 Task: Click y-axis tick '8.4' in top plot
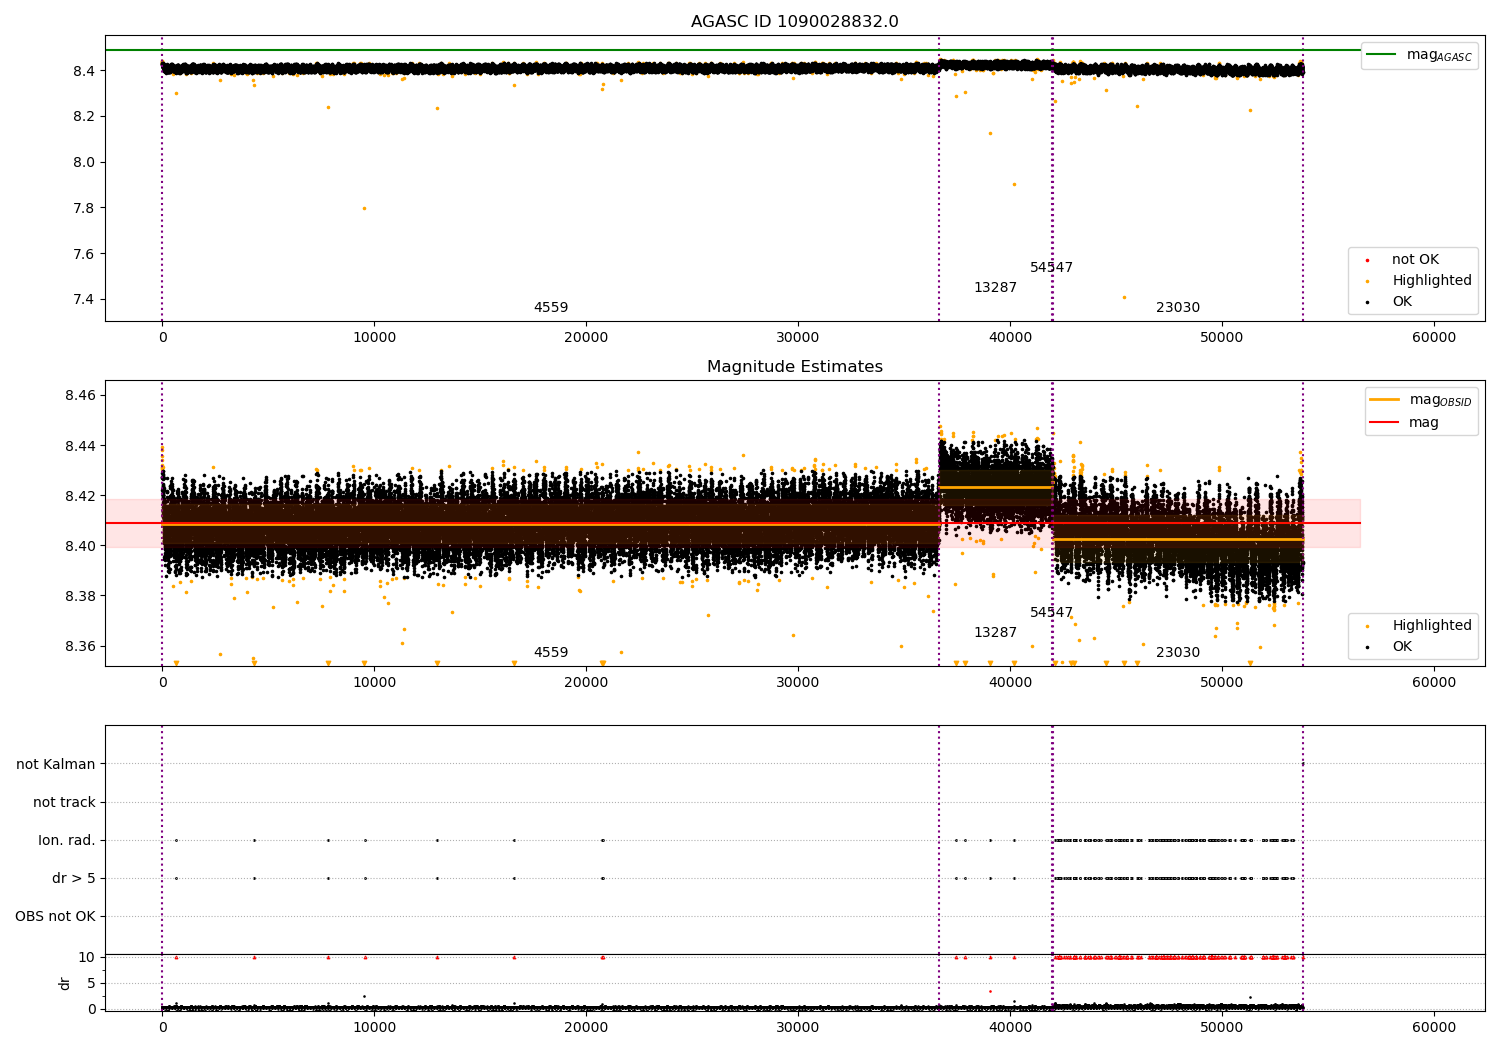(84, 71)
